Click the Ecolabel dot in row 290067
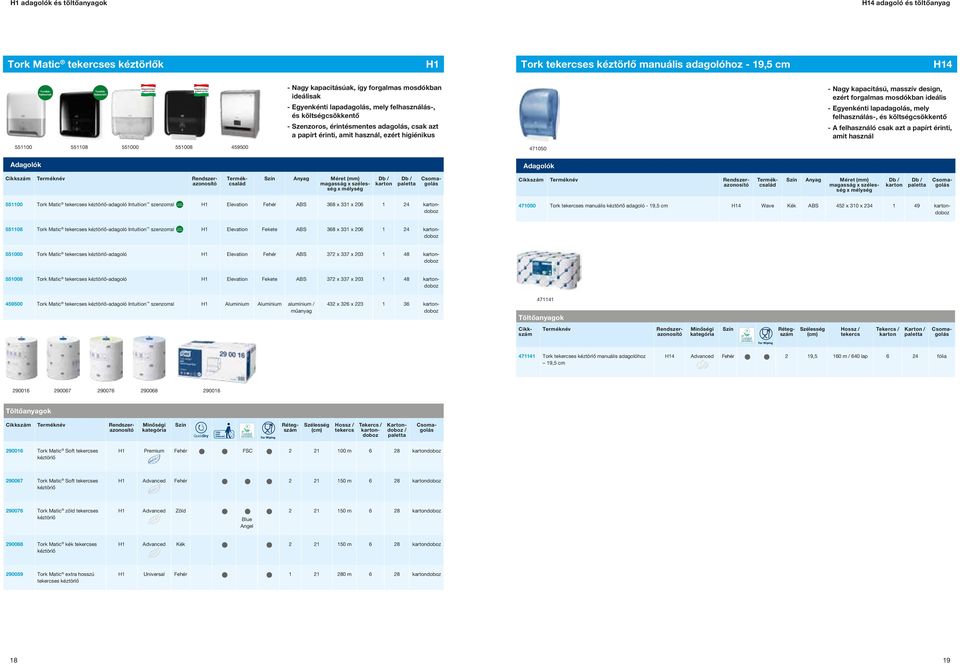 247,482
